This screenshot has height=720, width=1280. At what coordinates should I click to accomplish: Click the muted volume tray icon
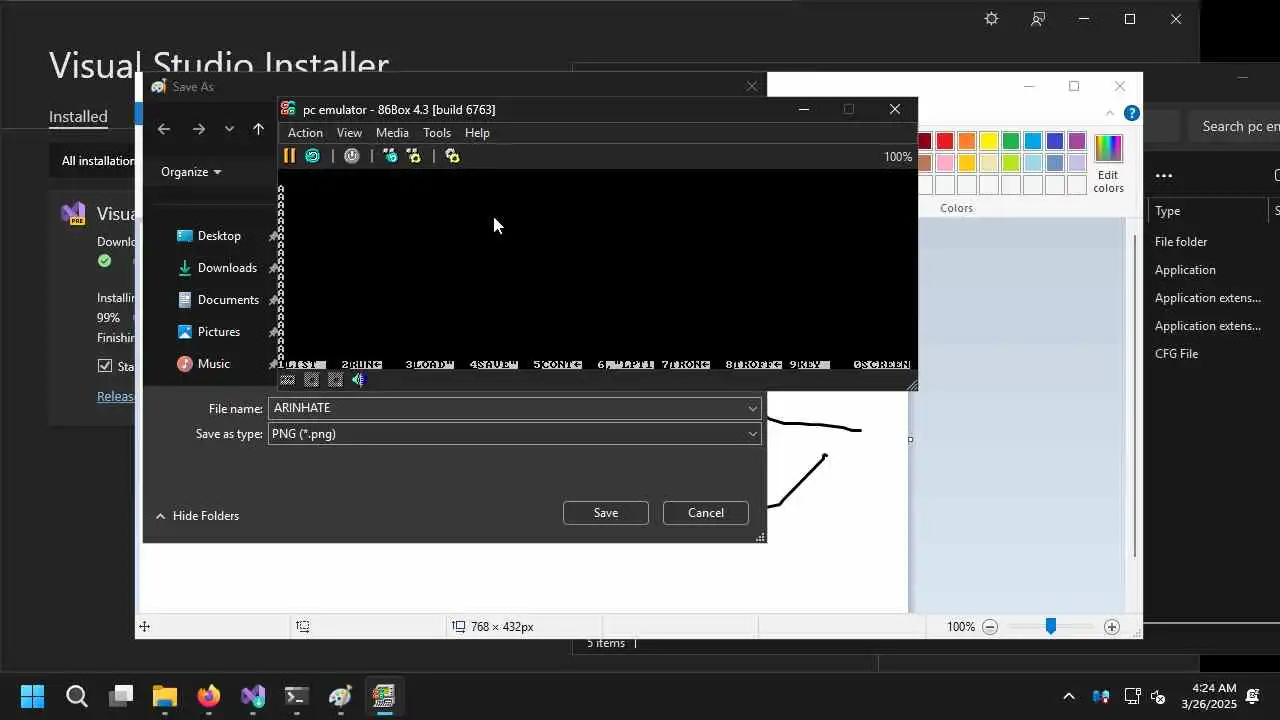[x=1158, y=696]
